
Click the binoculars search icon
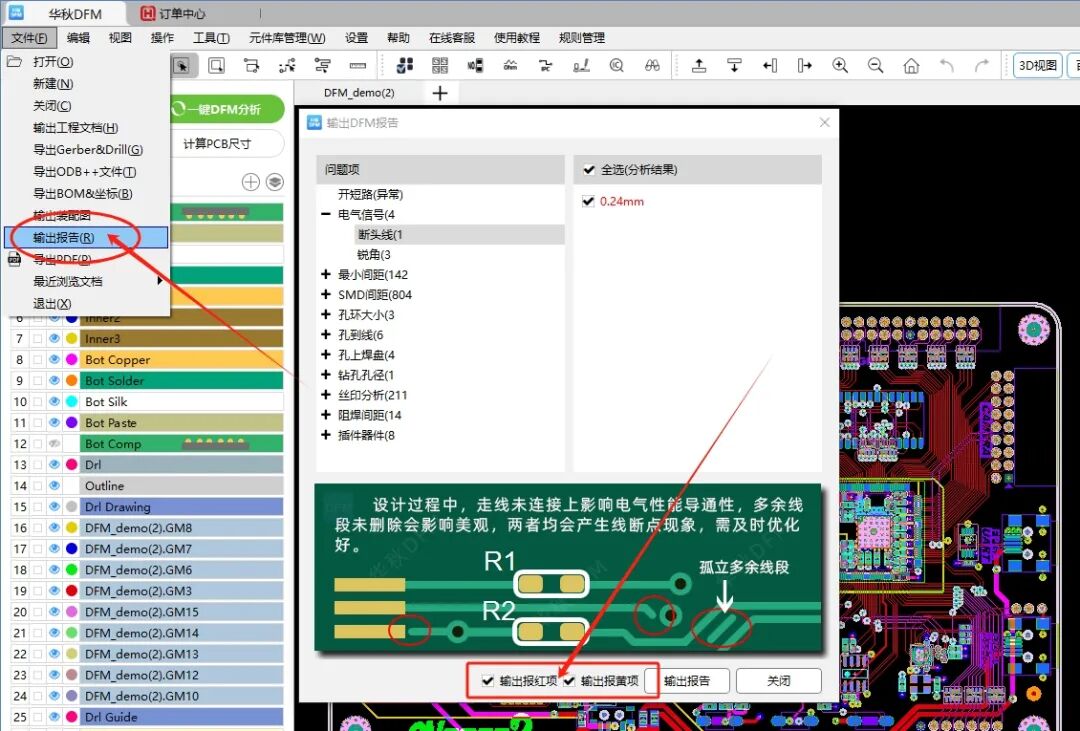652,65
